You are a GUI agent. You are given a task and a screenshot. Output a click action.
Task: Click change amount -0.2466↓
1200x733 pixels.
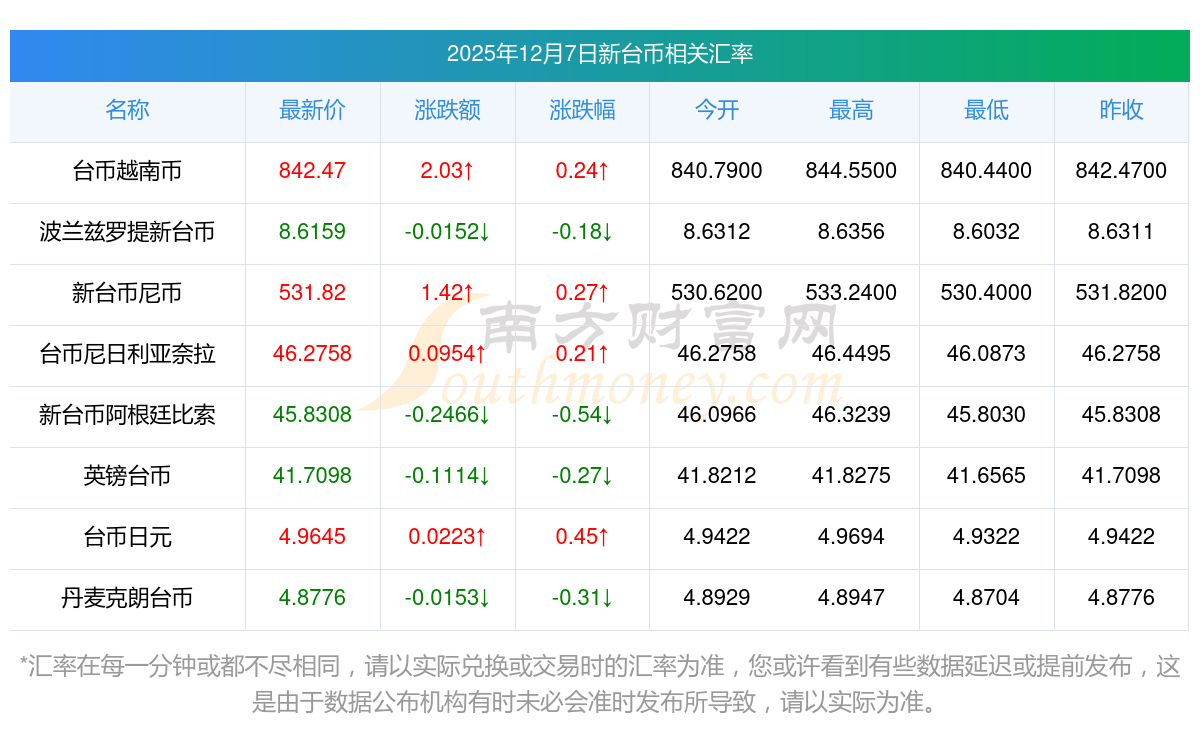tap(447, 415)
